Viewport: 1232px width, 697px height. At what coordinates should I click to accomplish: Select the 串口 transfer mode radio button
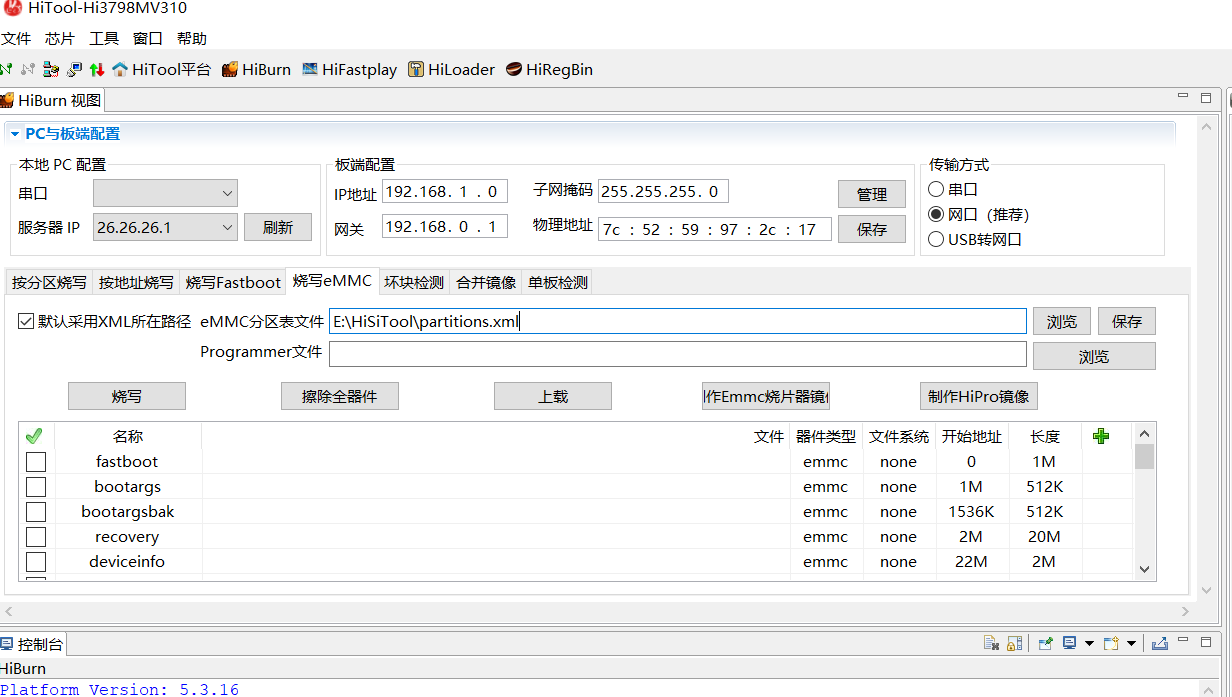pos(936,189)
